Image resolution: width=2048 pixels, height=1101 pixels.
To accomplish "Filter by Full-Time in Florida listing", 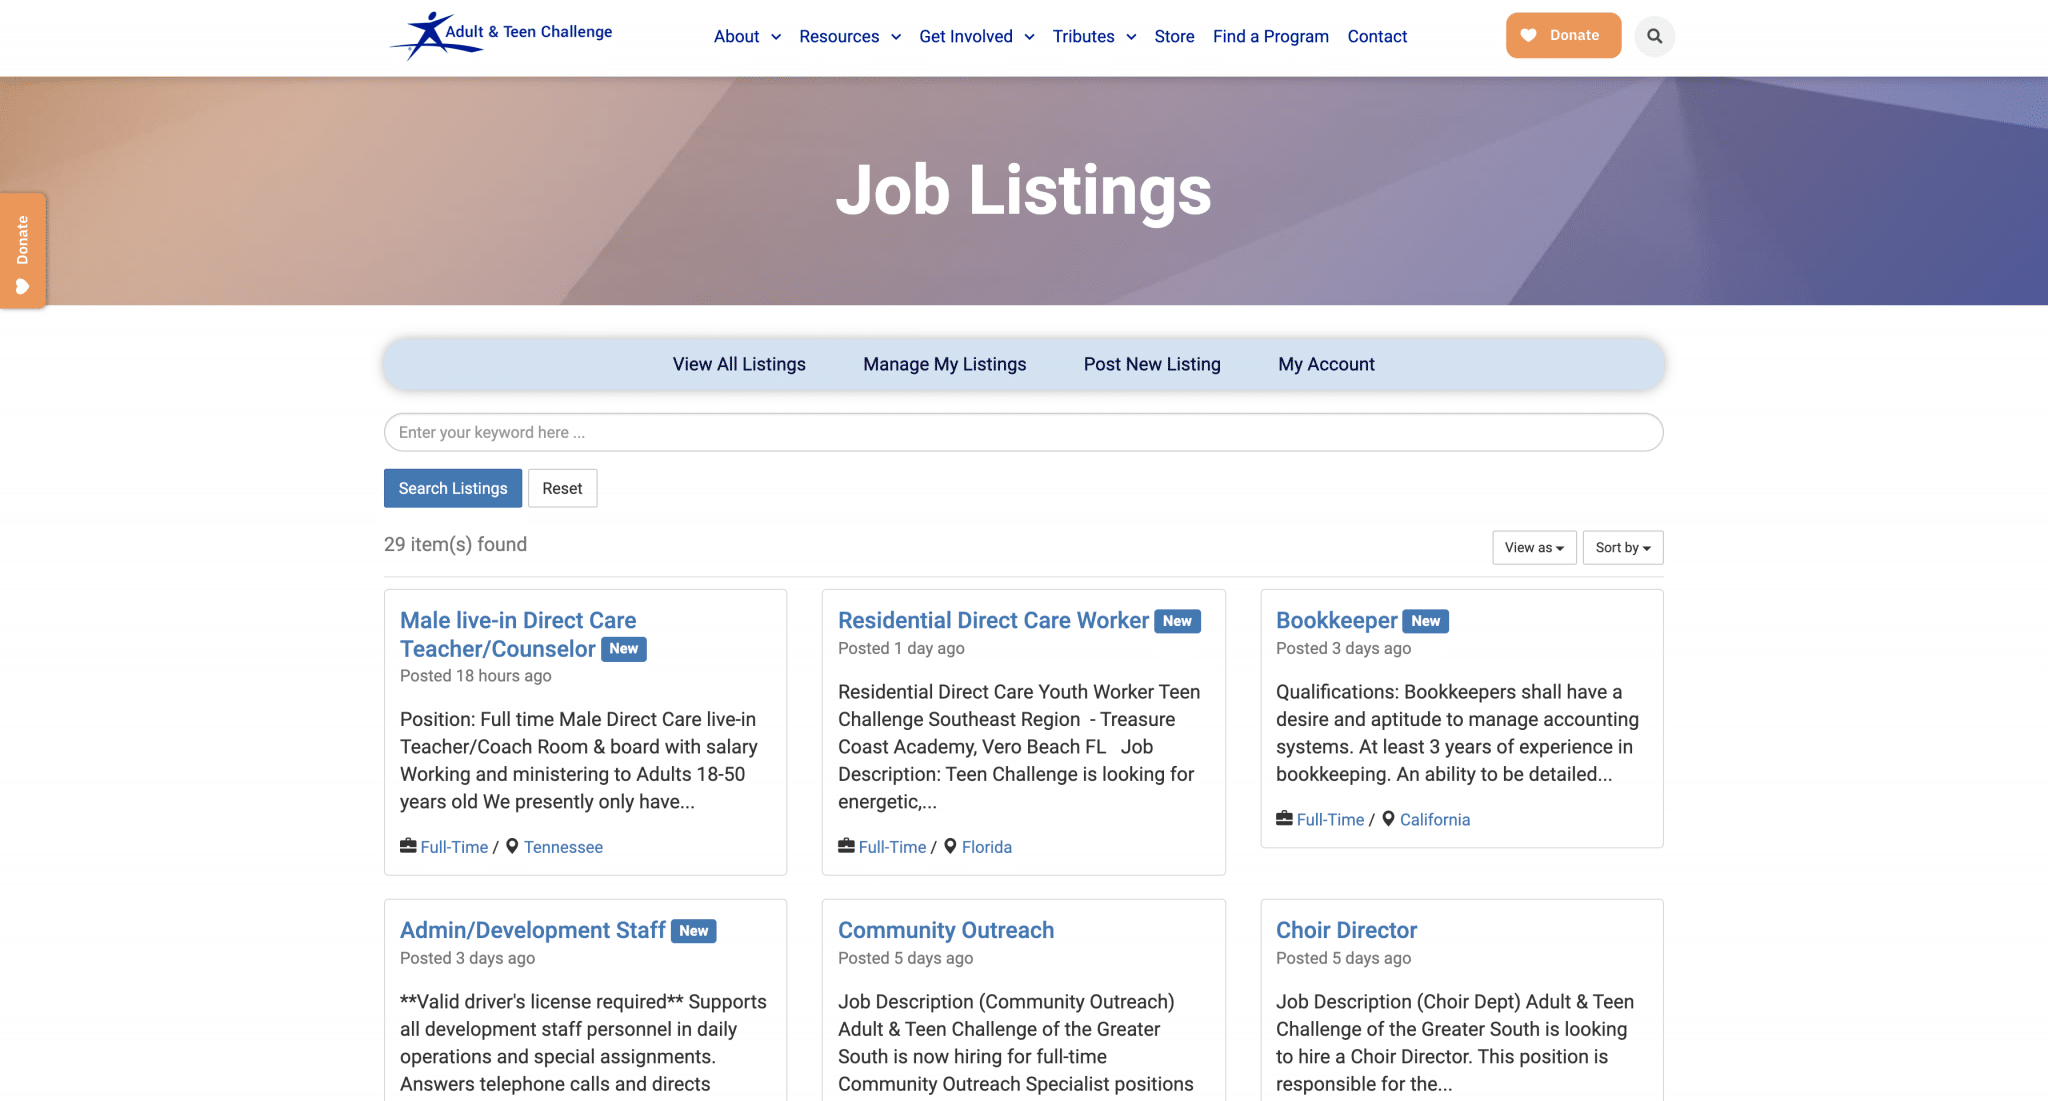I will click(x=892, y=847).
